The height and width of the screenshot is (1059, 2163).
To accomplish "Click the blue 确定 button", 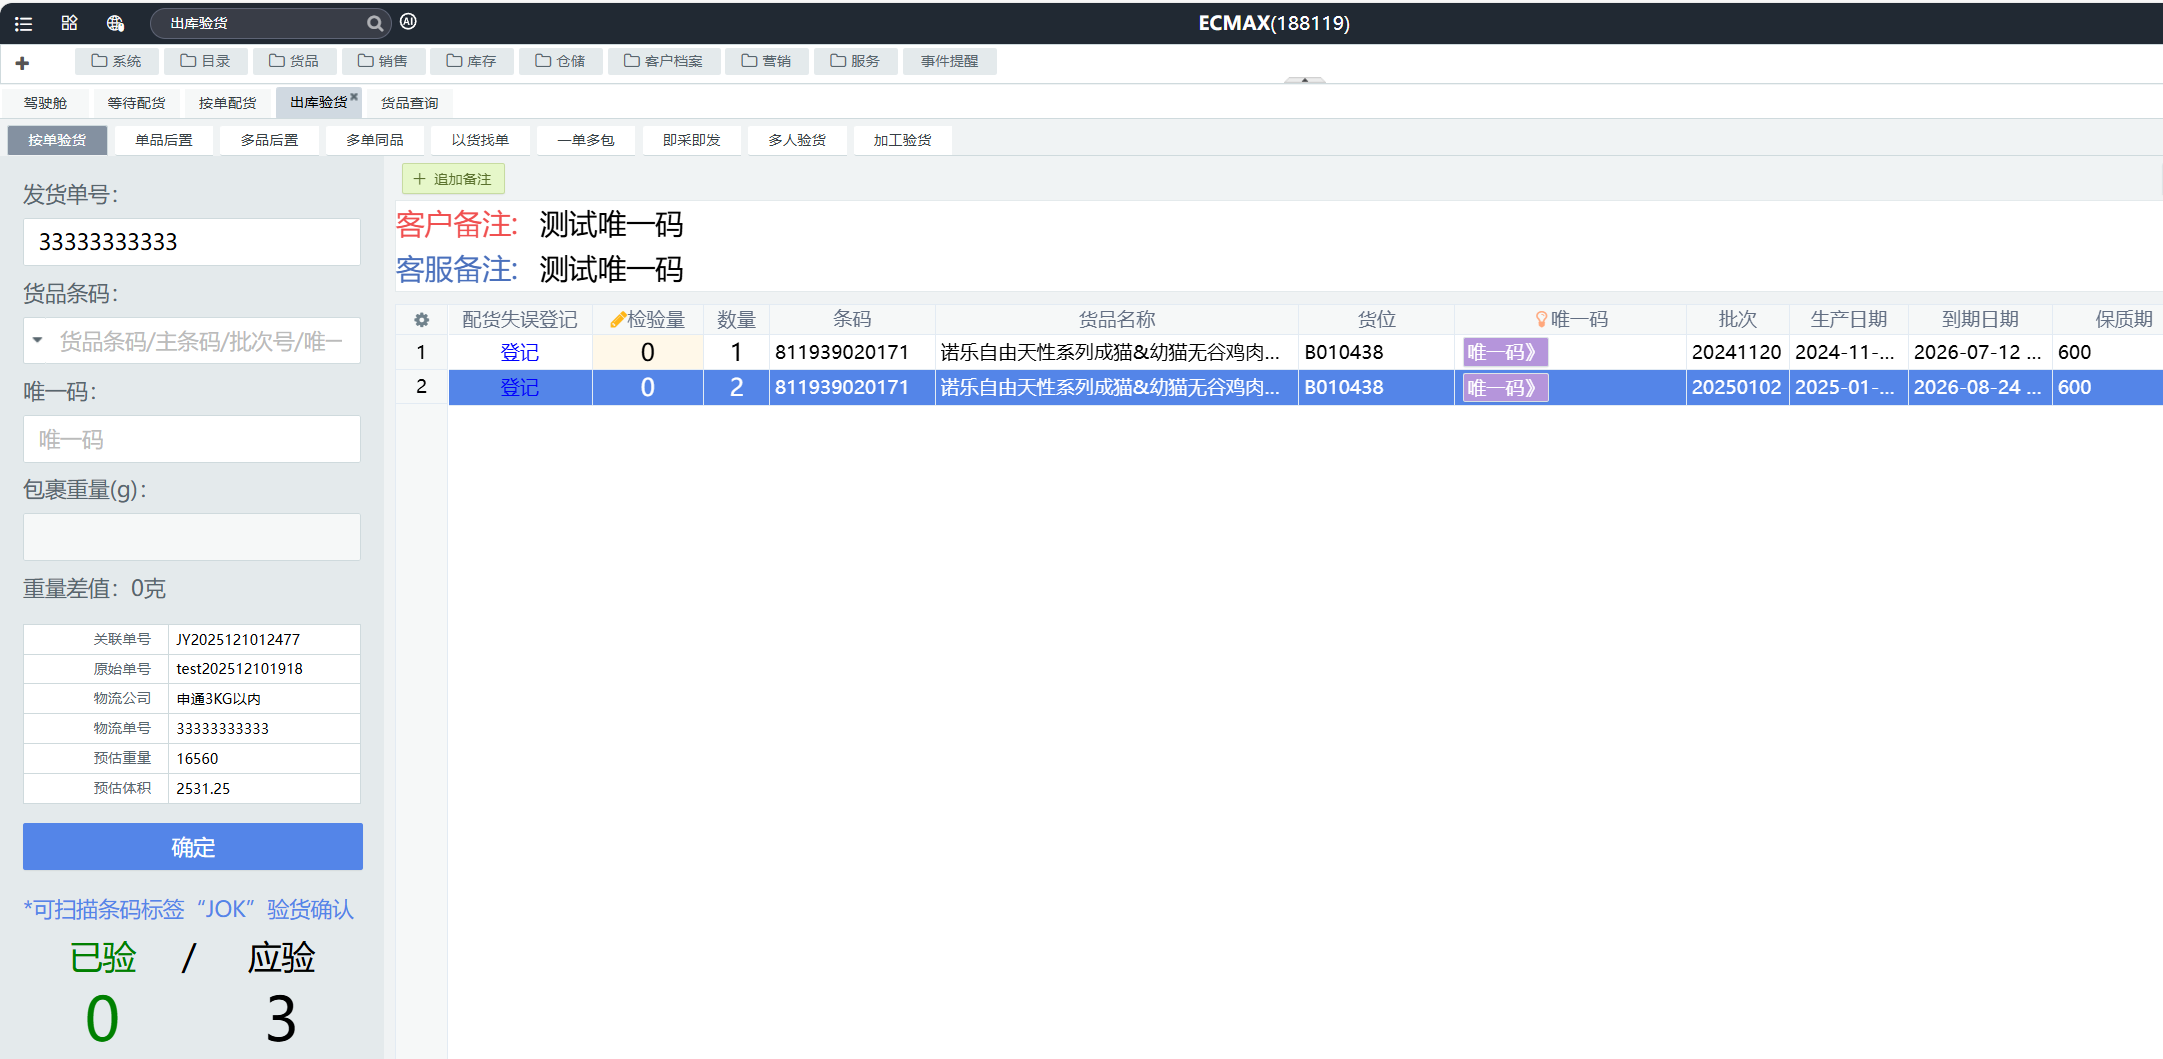I will pos(193,847).
